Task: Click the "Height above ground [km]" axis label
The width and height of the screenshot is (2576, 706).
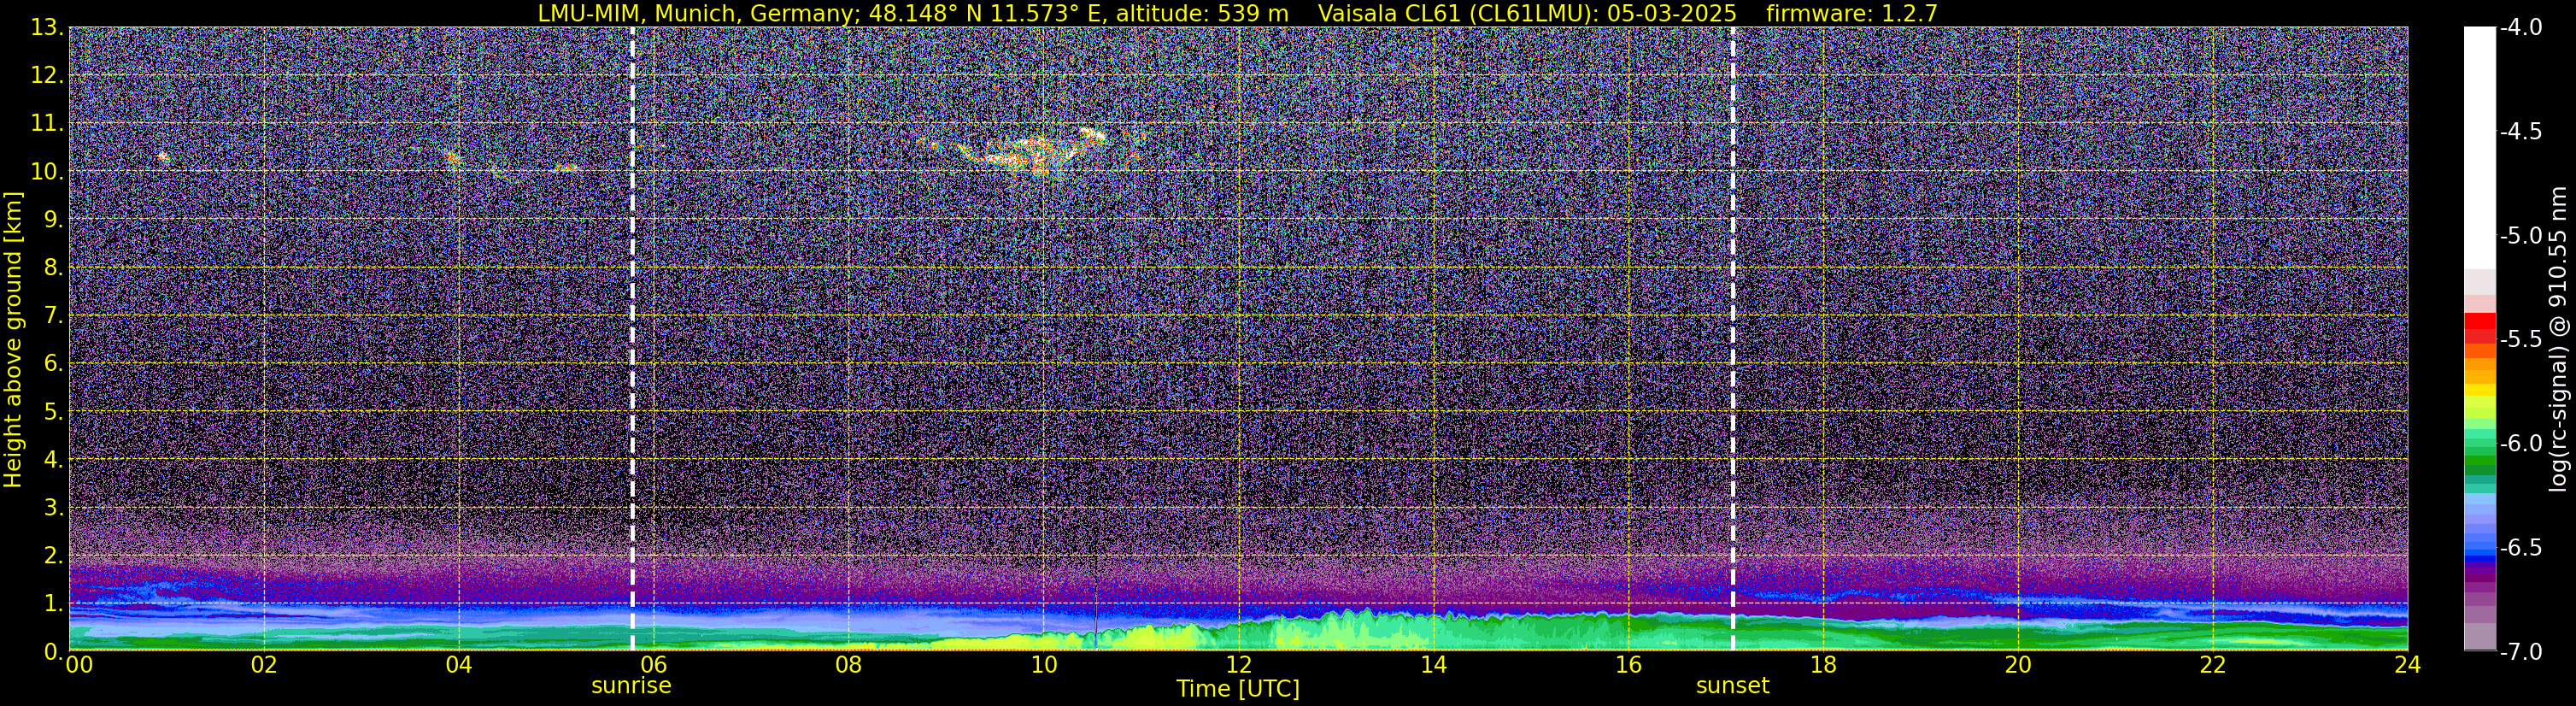Action: (12, 340)
